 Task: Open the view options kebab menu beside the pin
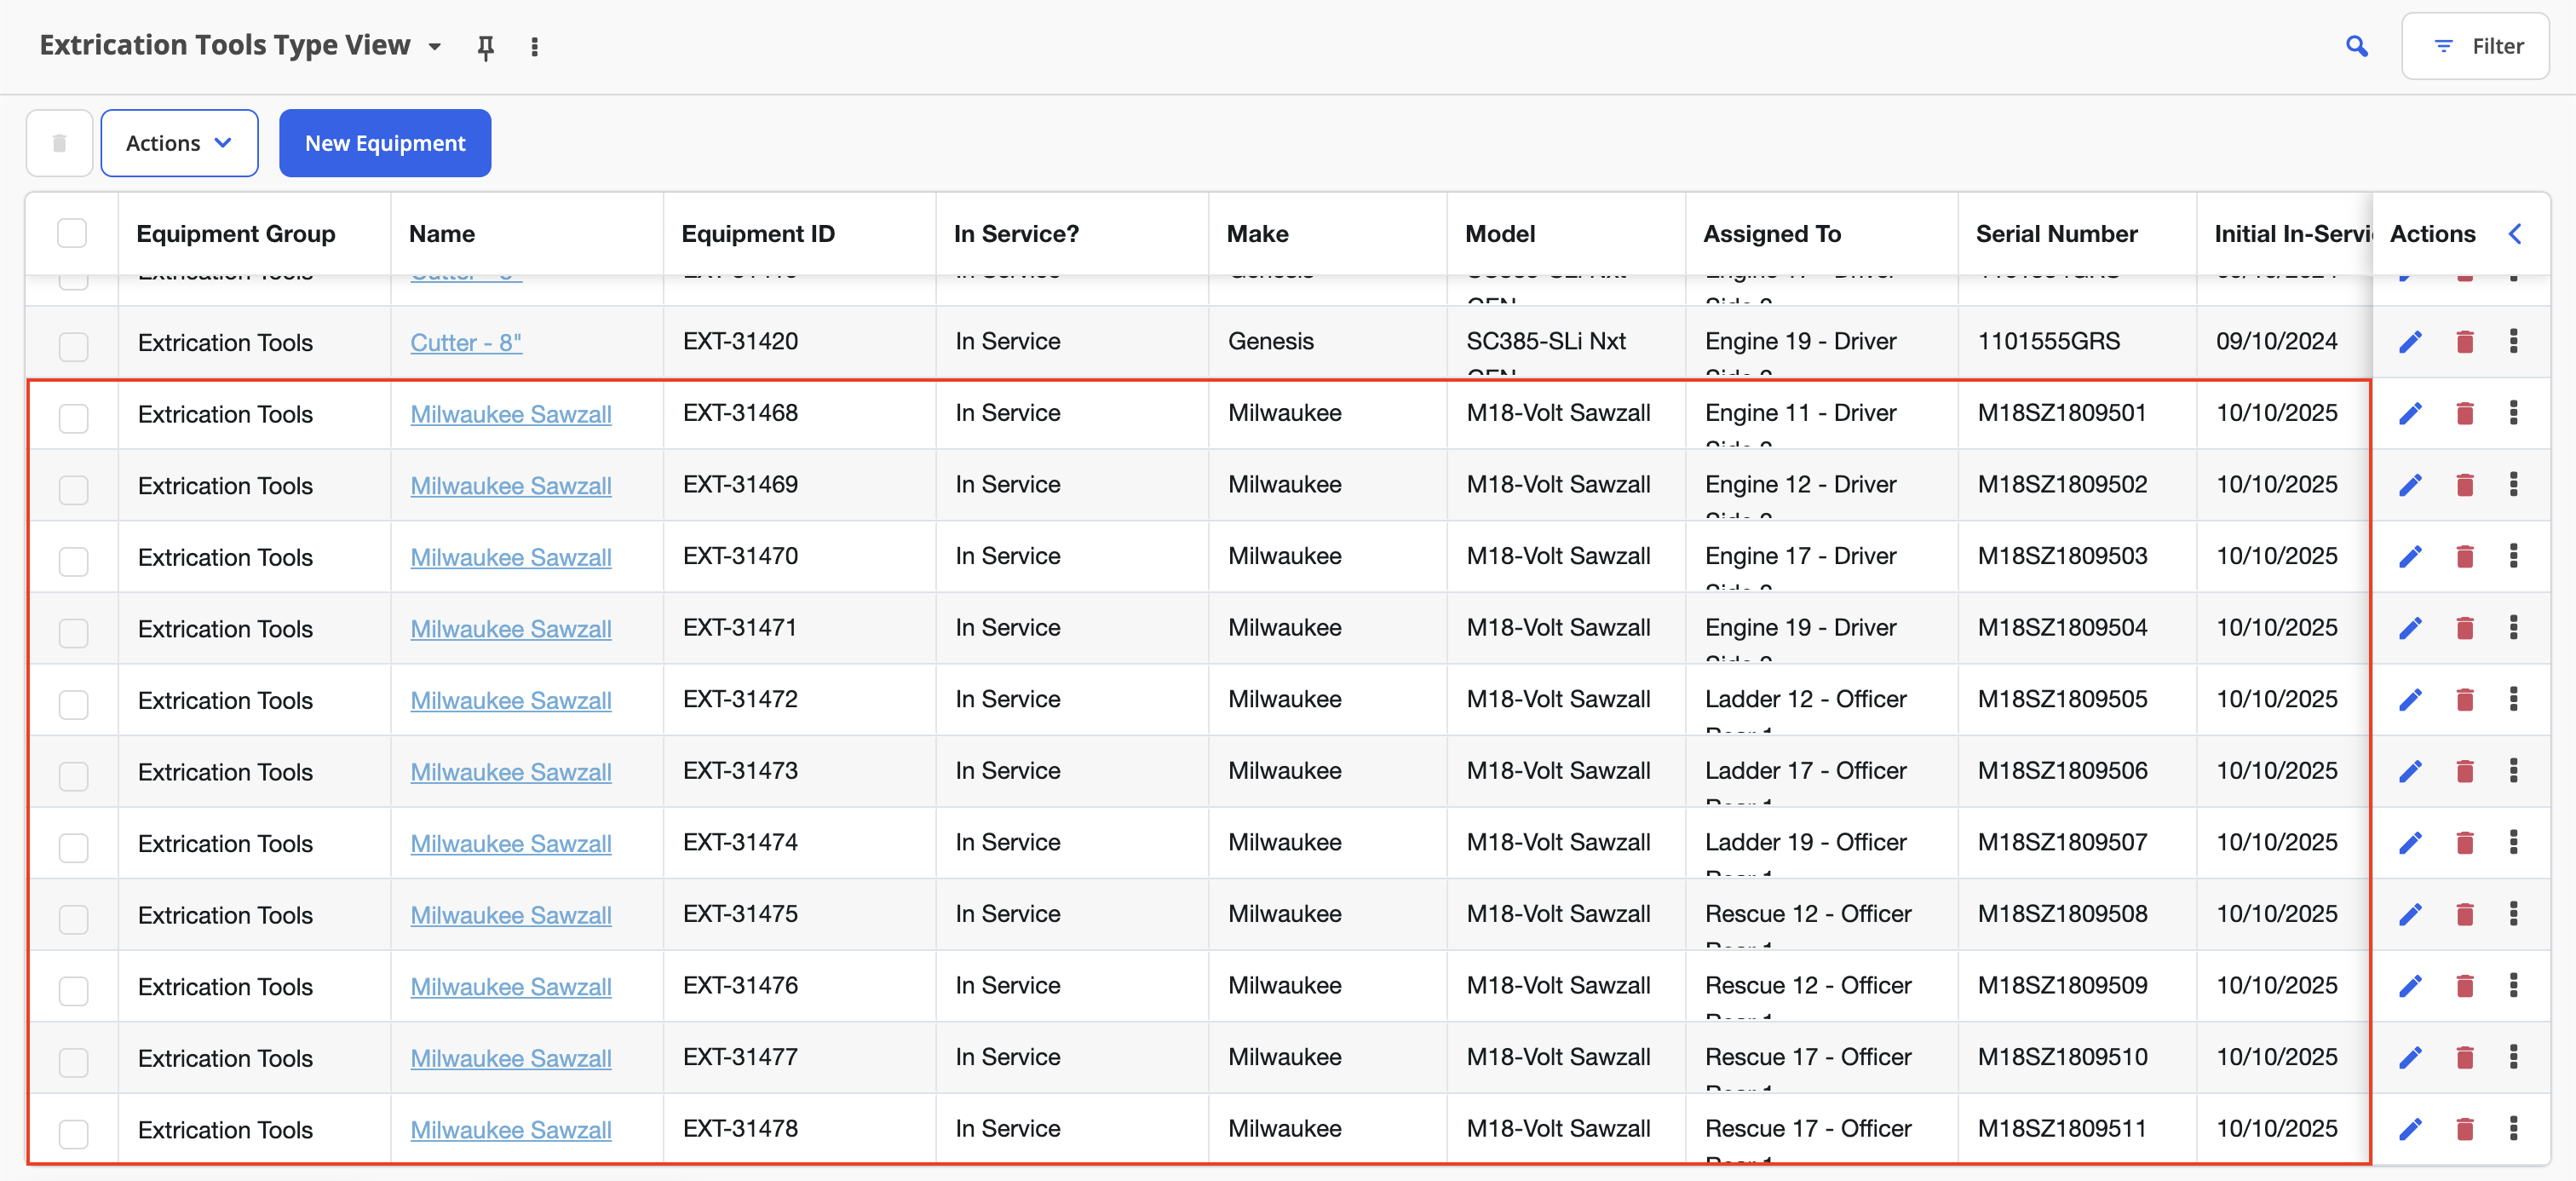click(535, 47)
